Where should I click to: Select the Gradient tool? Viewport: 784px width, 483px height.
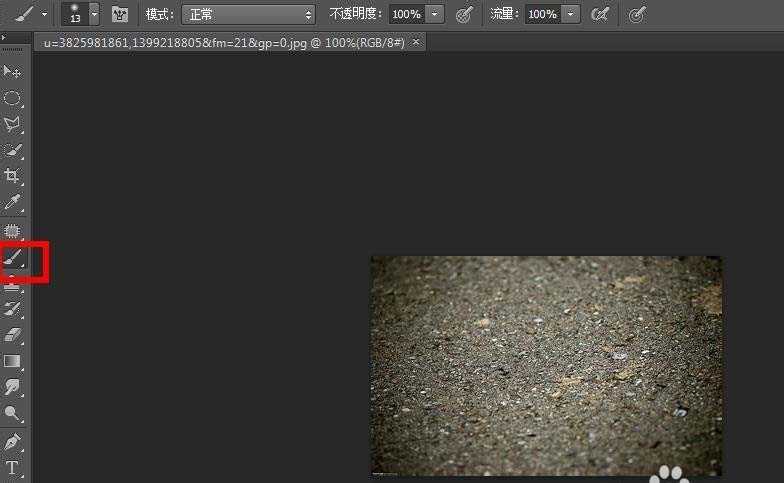(12, 361)
